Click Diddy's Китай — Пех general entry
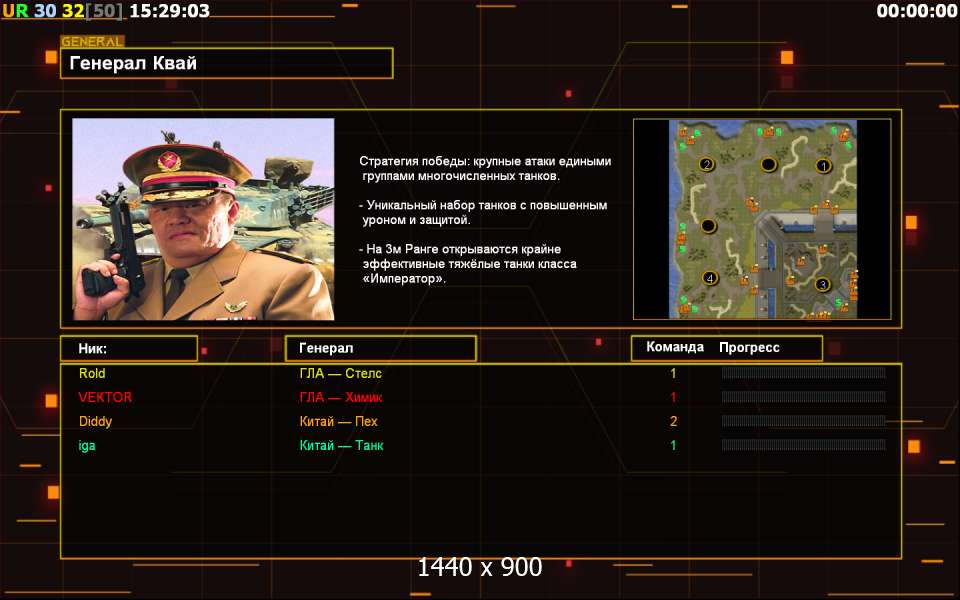Viewport: 960px width, 600px height. click(x=339, y=421)
